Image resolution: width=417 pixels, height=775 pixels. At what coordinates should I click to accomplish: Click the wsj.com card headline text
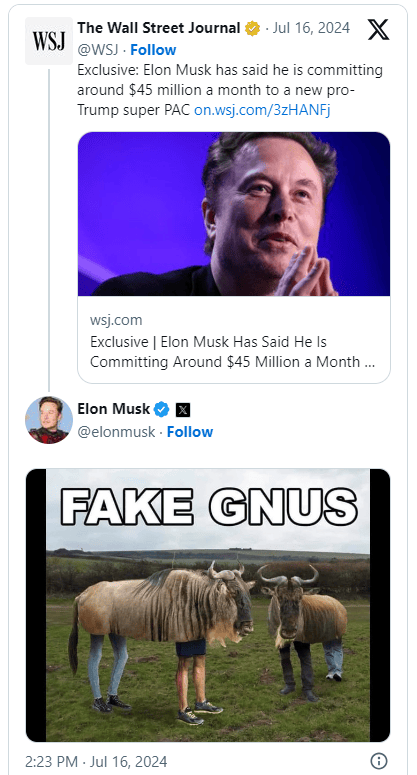click(x=232, y=352)
